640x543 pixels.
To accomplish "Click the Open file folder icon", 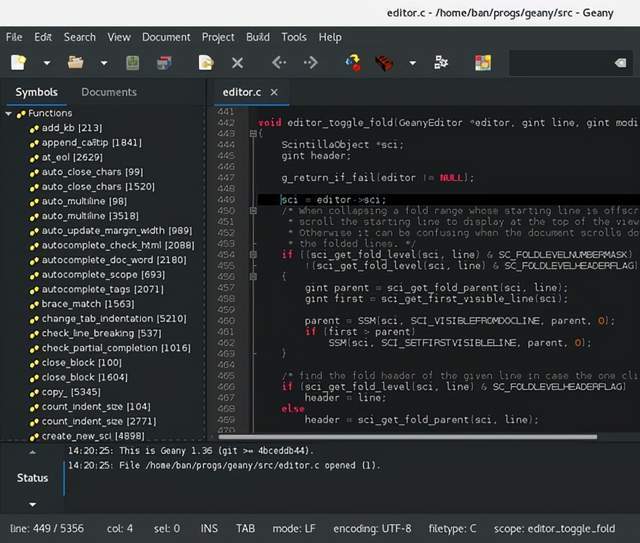I will 75,63.
